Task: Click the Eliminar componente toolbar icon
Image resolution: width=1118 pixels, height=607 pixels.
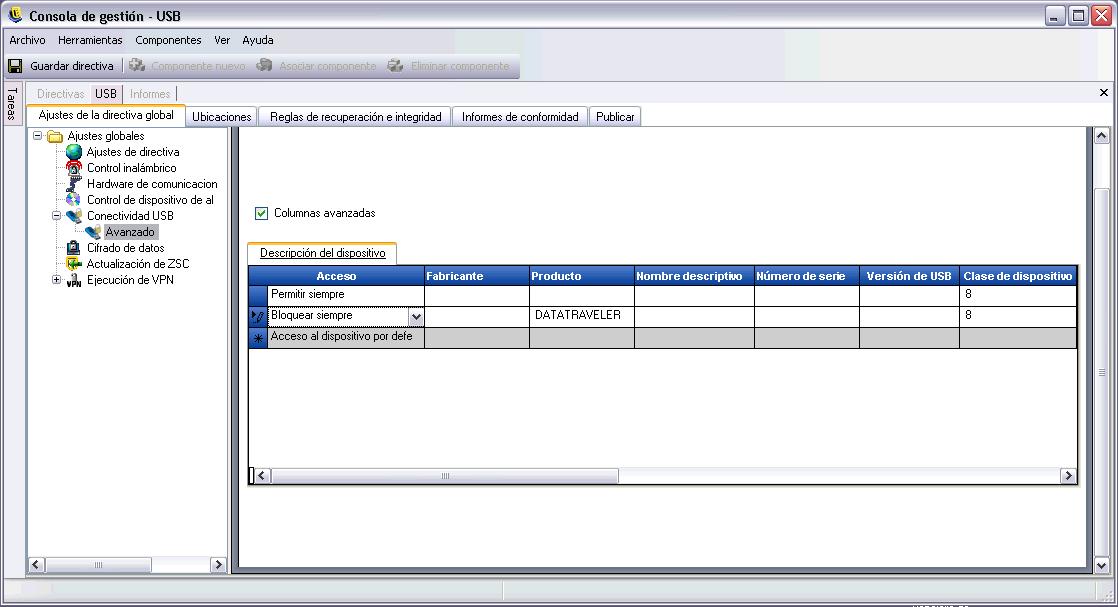Action: tap(396, 66)
